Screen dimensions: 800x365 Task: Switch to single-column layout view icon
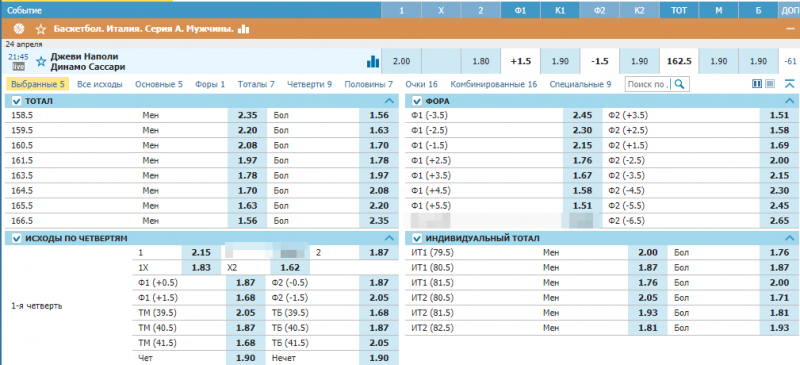coord(770,84)
